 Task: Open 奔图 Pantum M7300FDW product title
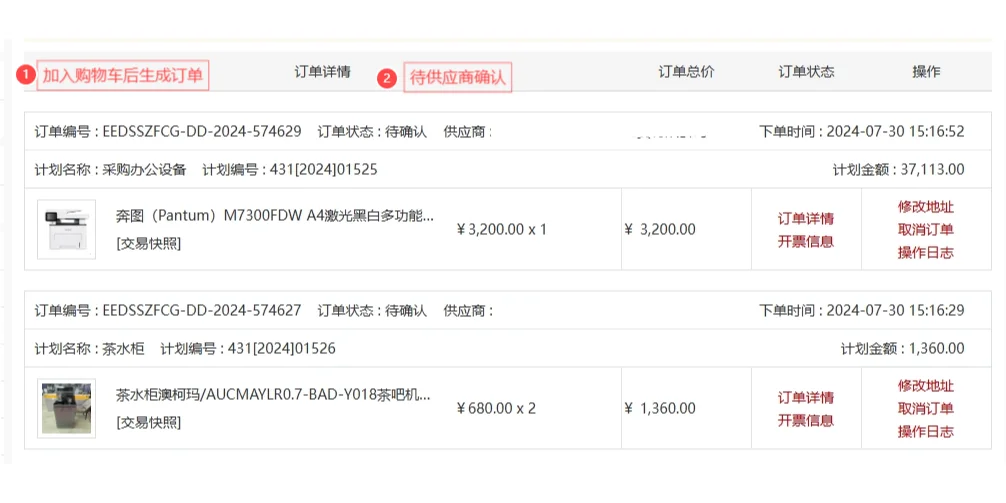click(x=275, y=216)
